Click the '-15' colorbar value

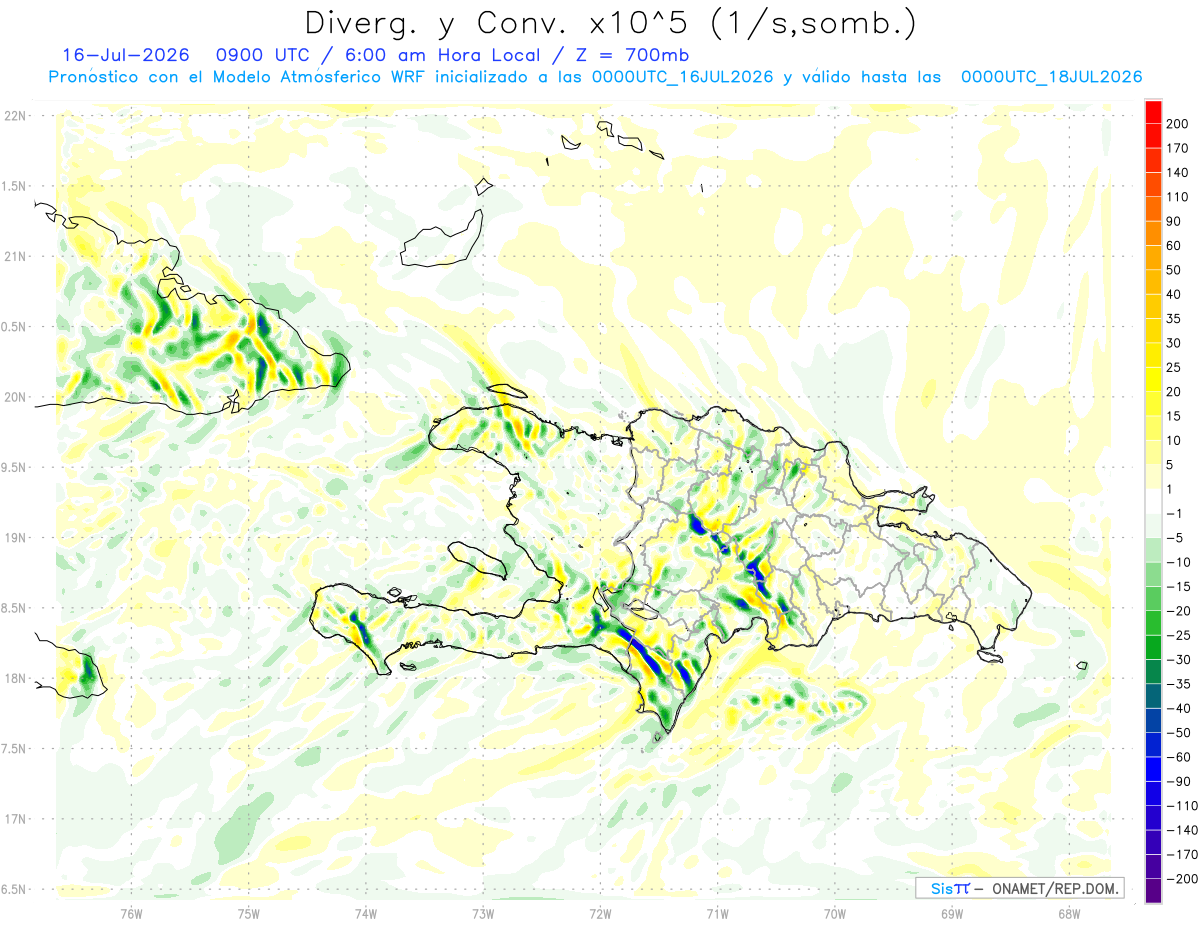pos(1178,587)
